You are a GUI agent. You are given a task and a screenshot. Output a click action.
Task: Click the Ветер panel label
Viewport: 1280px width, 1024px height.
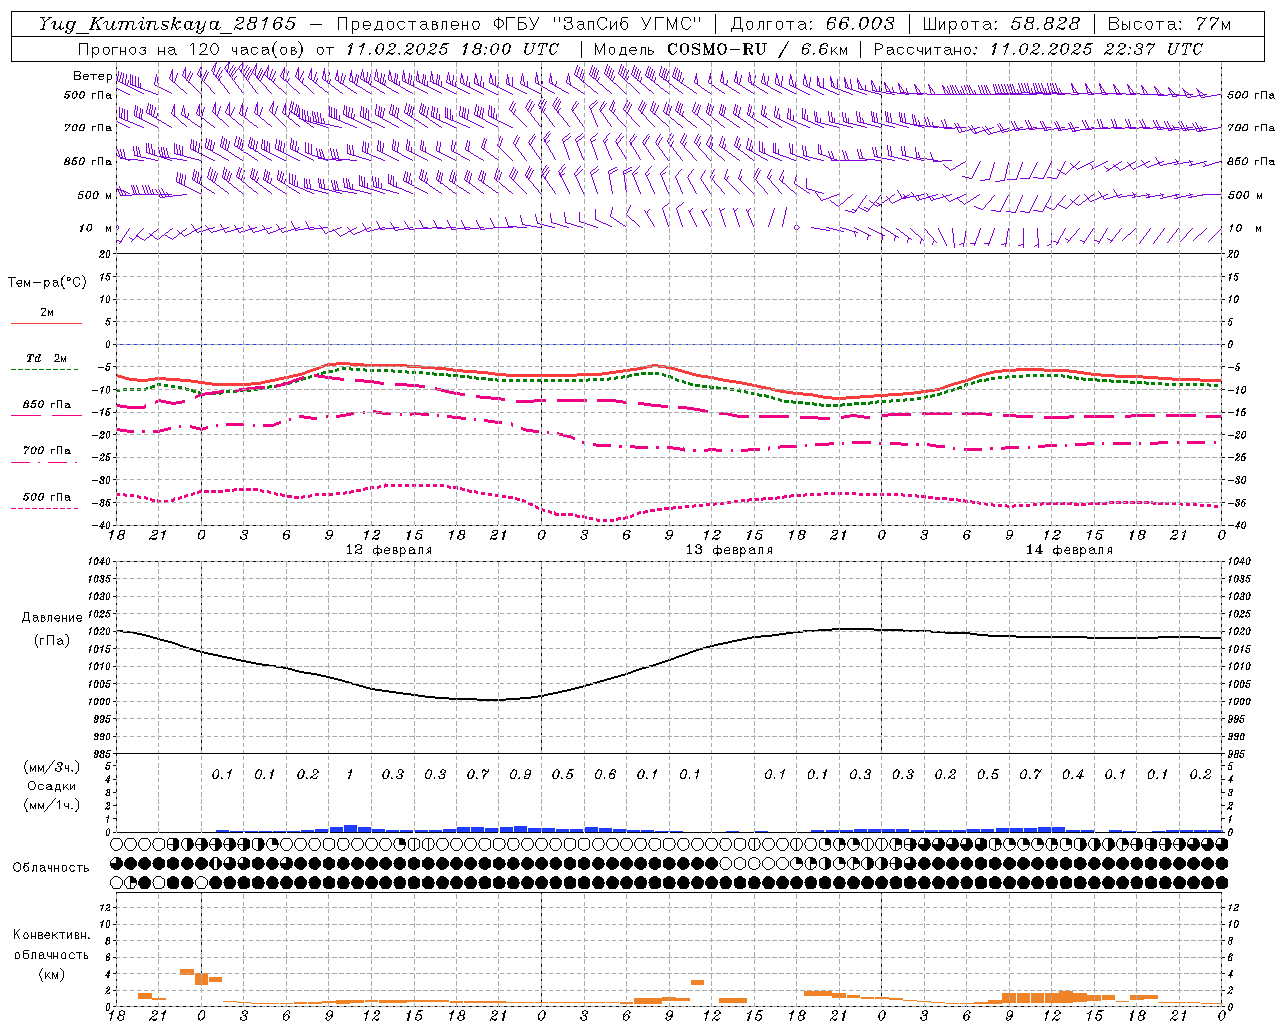click(x=92, y=76)
